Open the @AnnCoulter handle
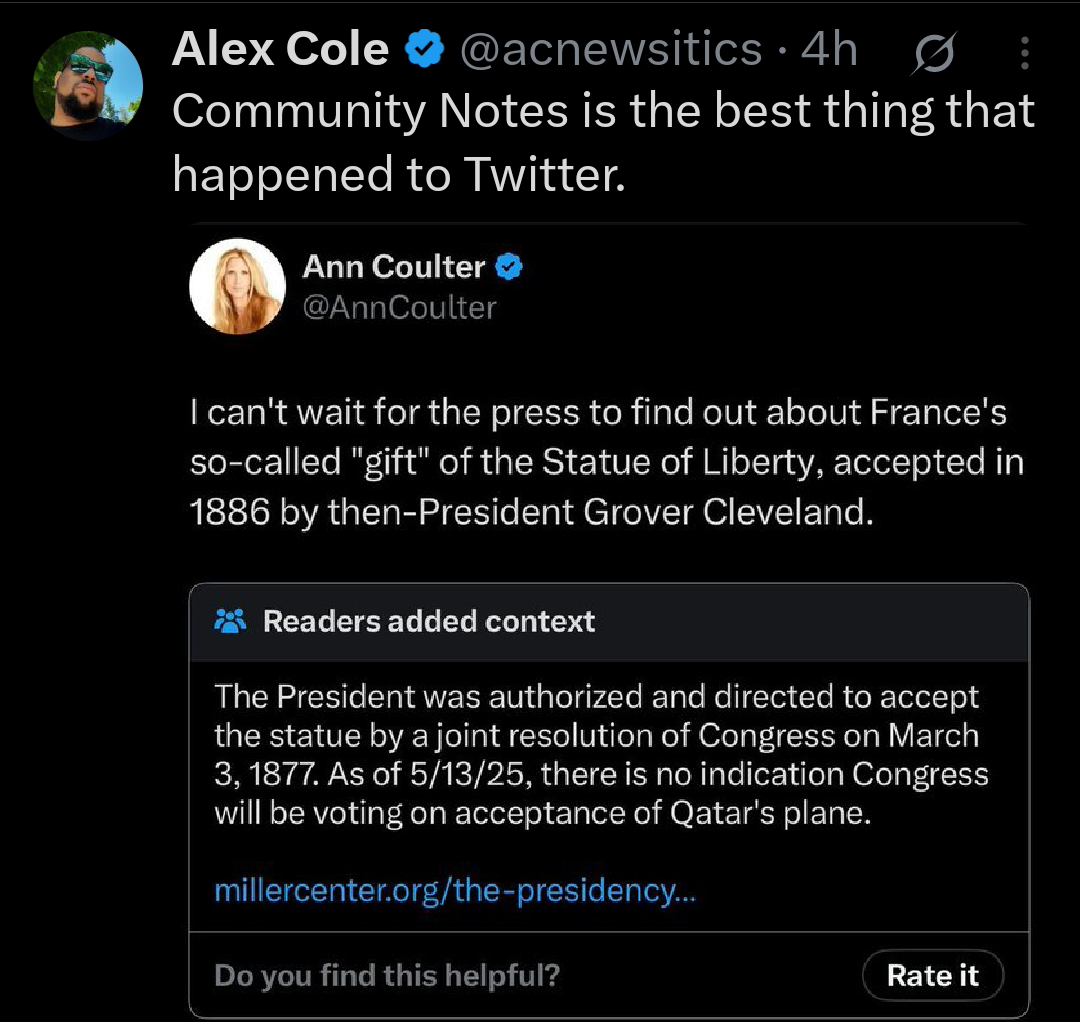Viewport: 1080px width, 1022px height. (399, 307)
